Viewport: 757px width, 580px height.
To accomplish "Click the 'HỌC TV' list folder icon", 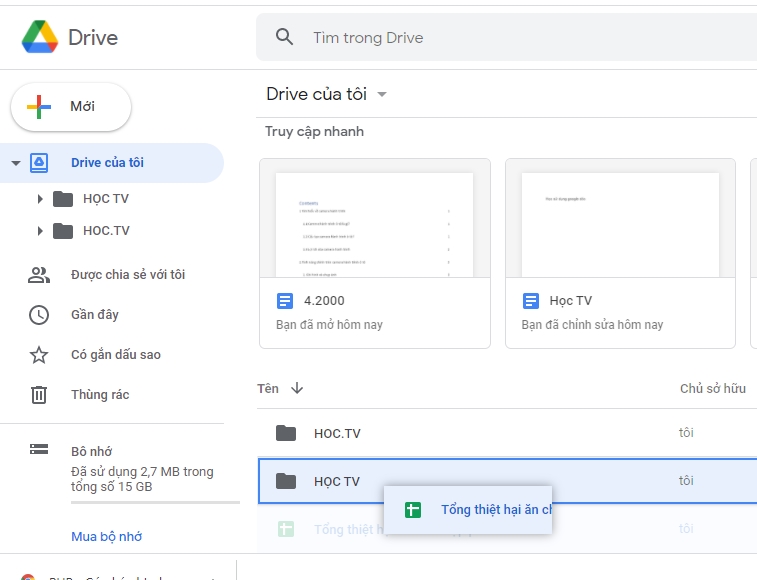I will click(286, 481).
